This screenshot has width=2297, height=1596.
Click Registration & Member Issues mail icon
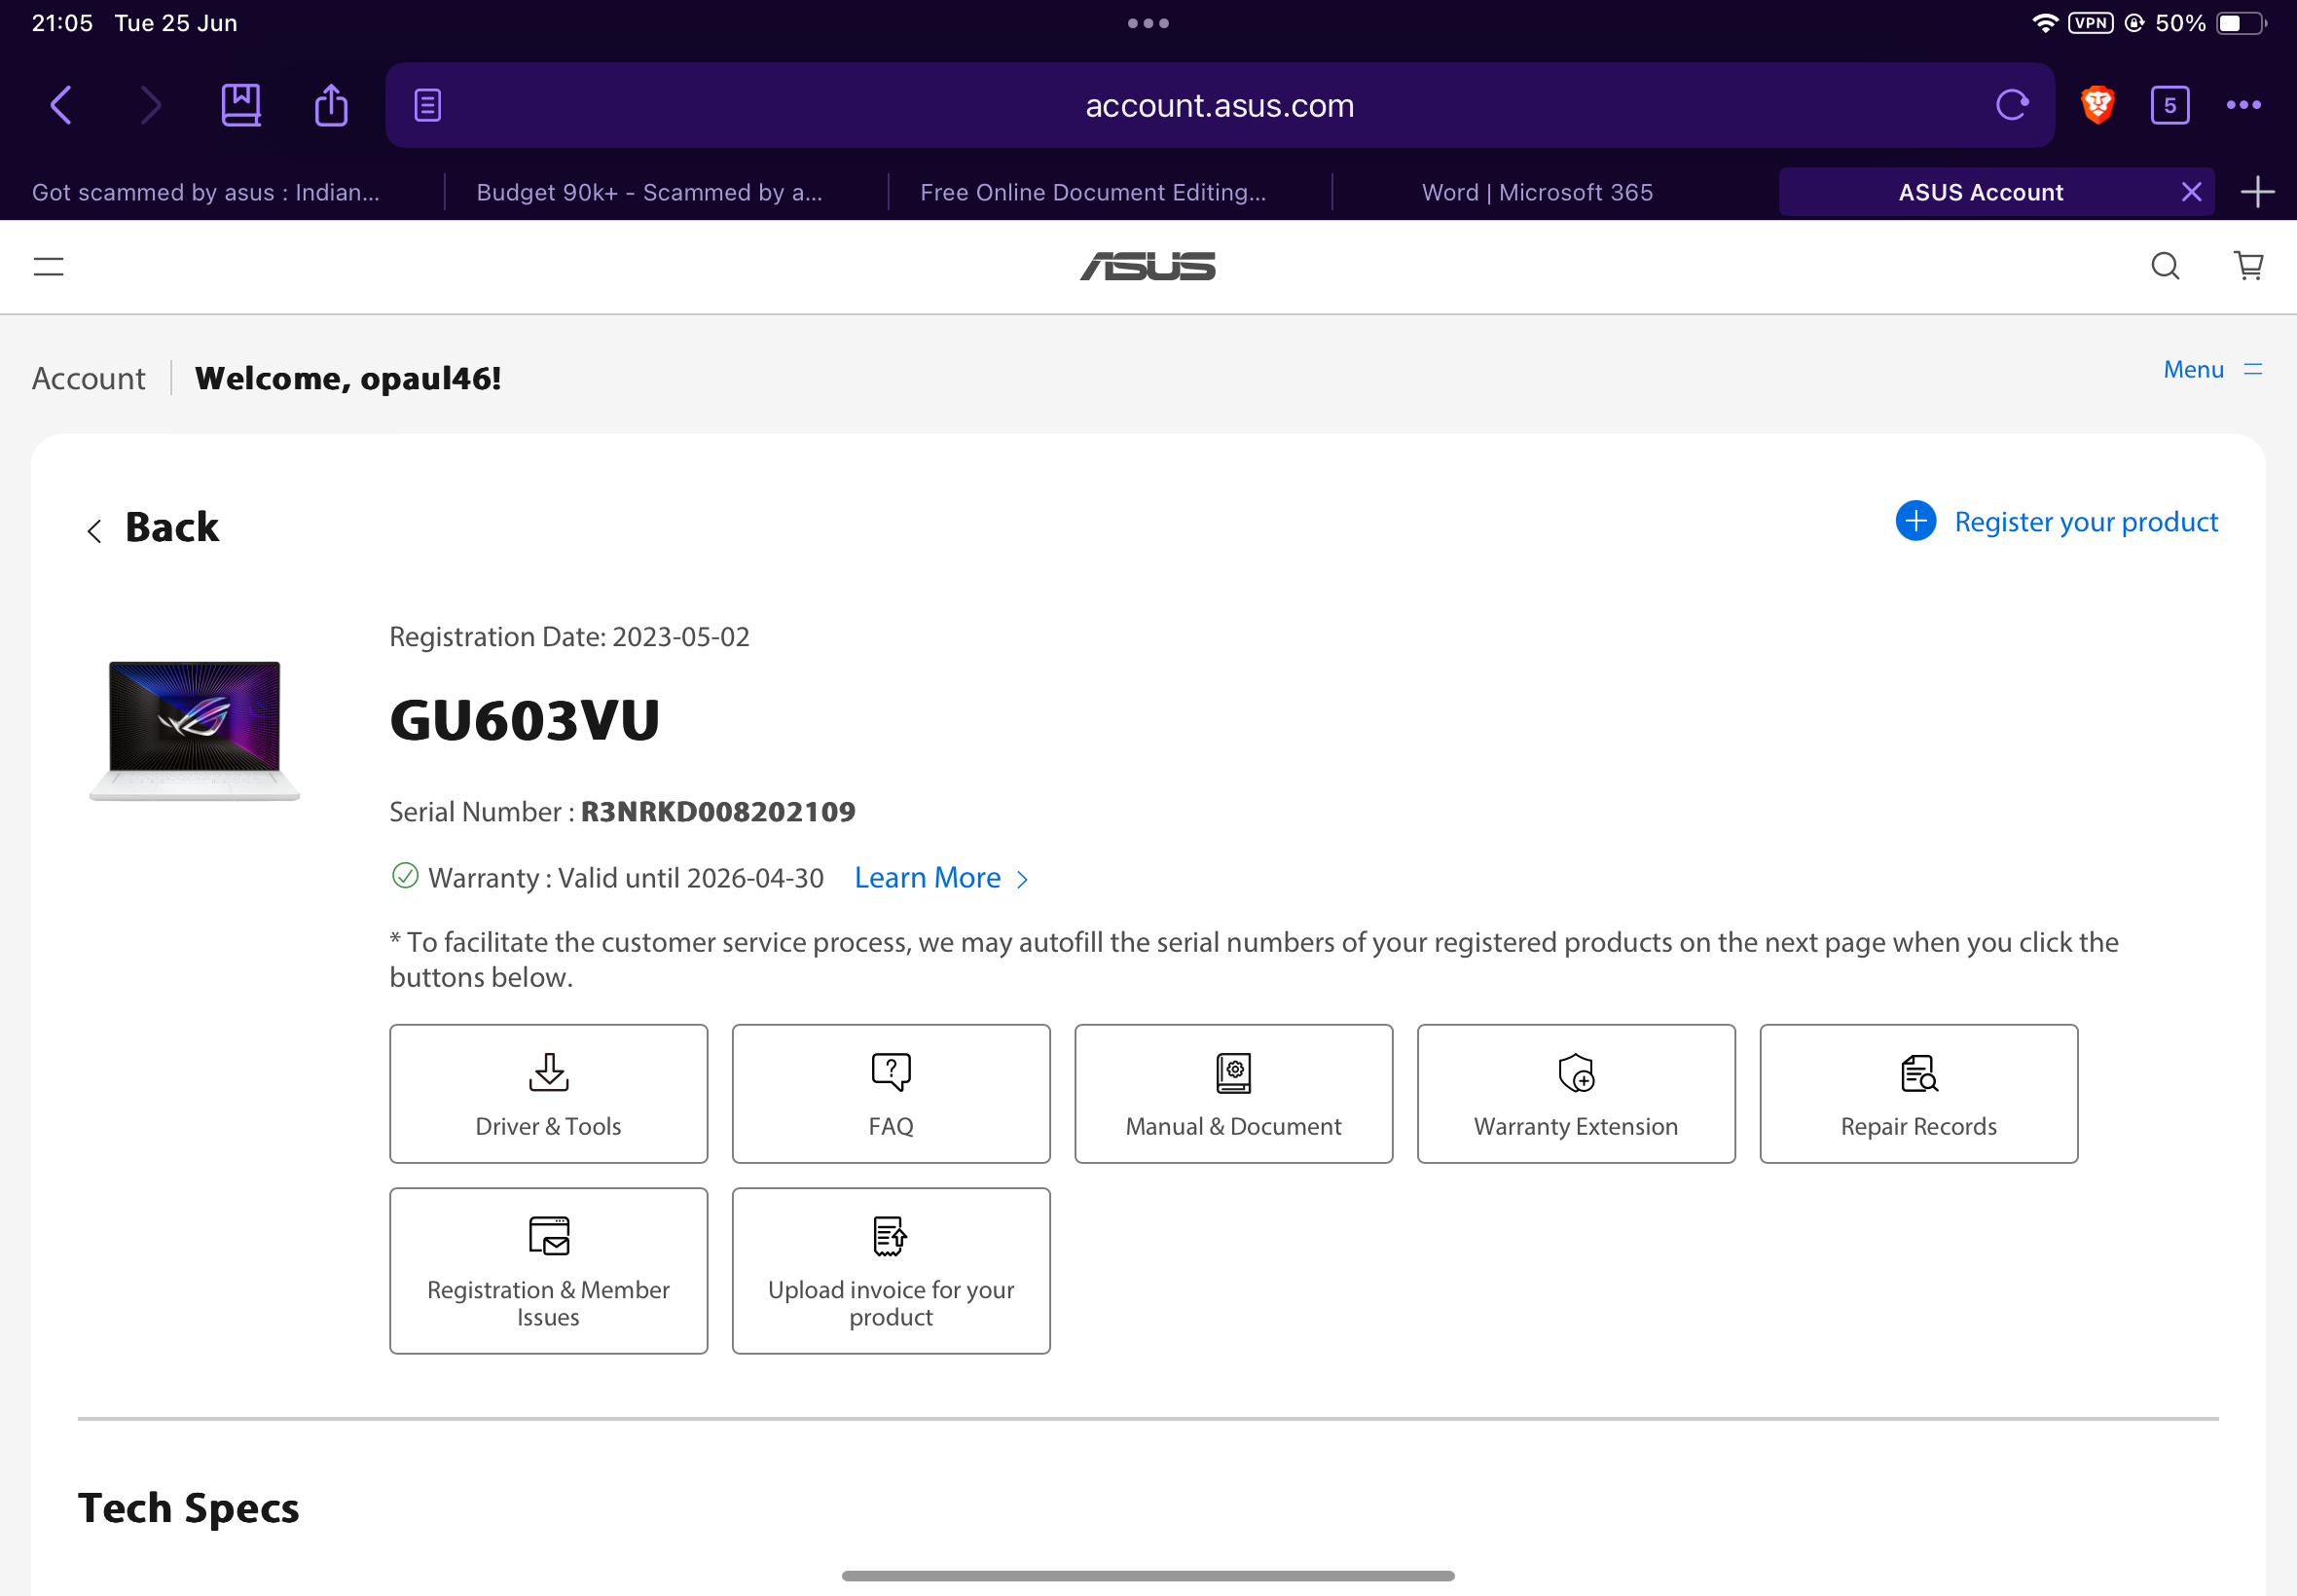(x=549, y=1235)
